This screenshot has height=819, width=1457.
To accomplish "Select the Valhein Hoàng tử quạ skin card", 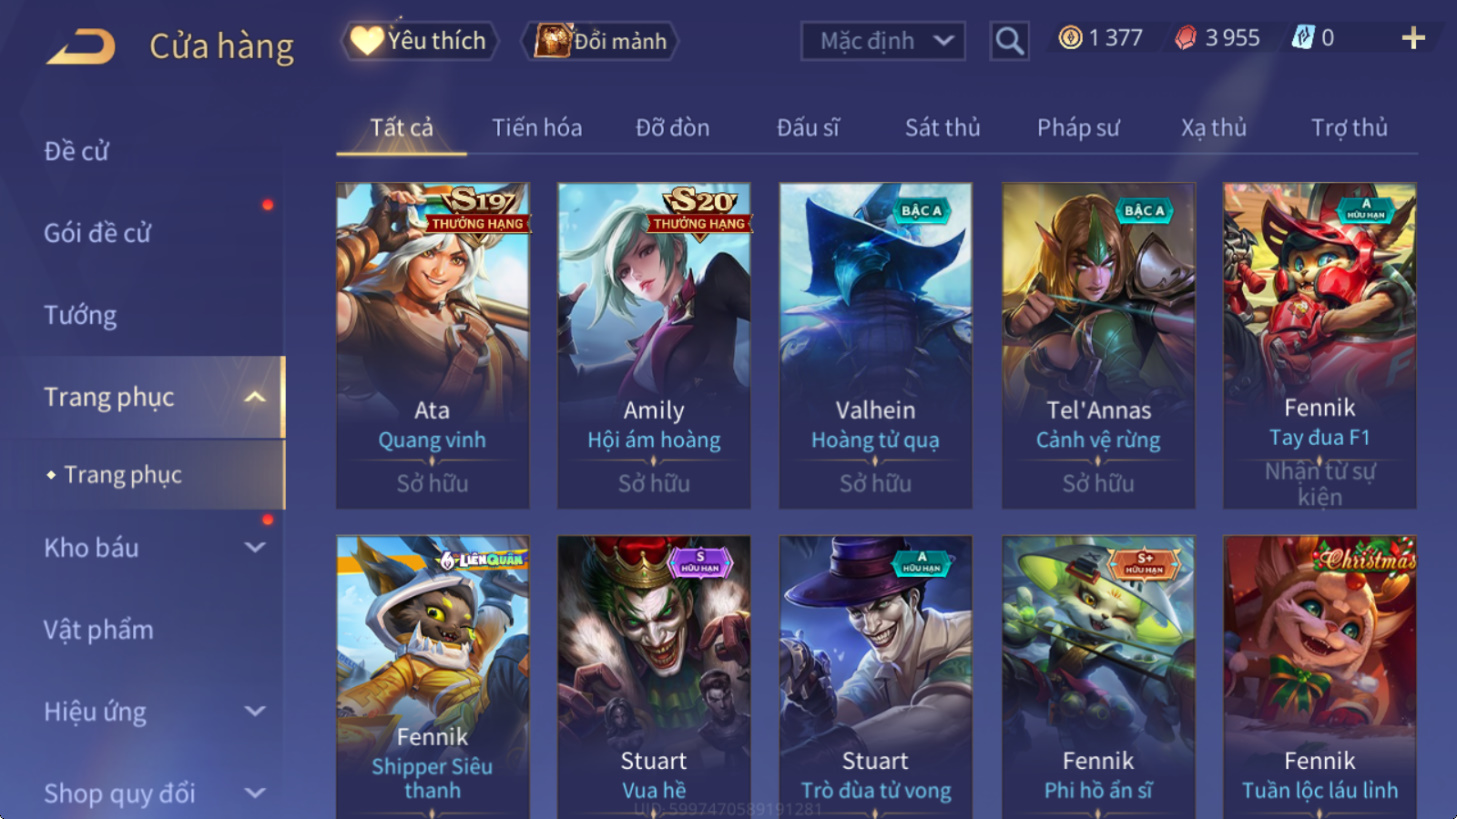I will [x=875, y=345].
